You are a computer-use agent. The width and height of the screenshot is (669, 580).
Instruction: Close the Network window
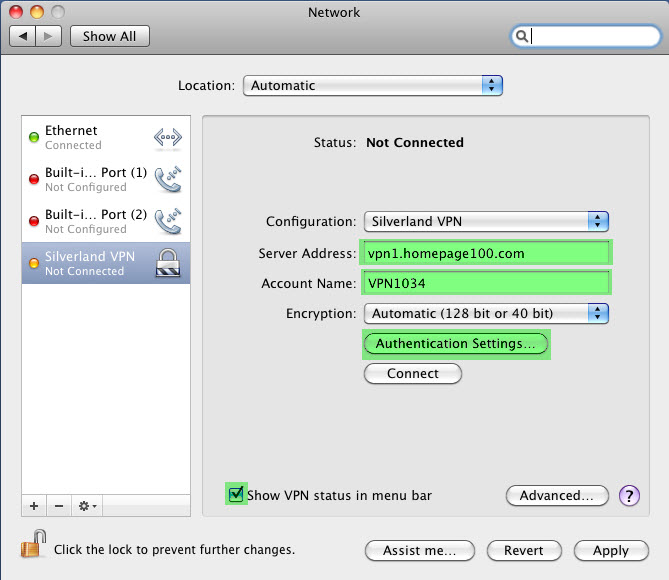point(16,12)
